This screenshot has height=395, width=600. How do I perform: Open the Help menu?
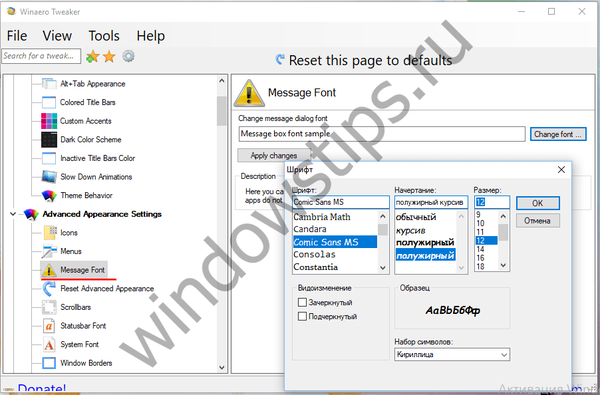(151, 36)
